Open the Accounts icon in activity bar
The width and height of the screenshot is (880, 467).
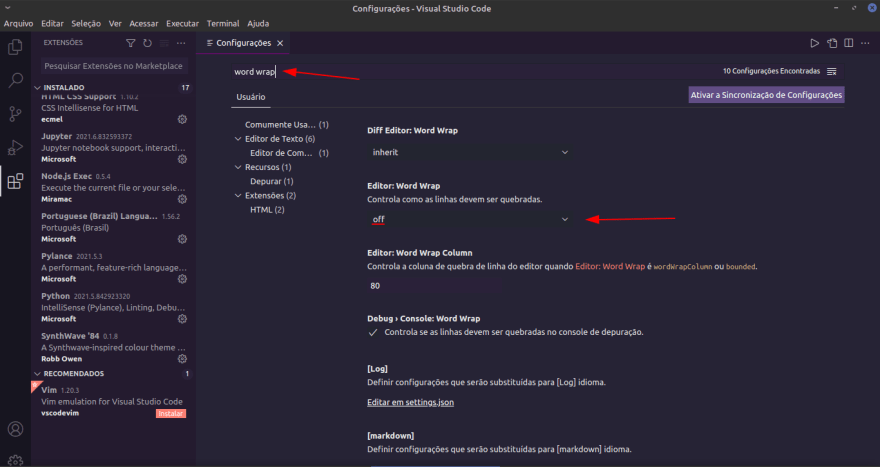(15, 429)
